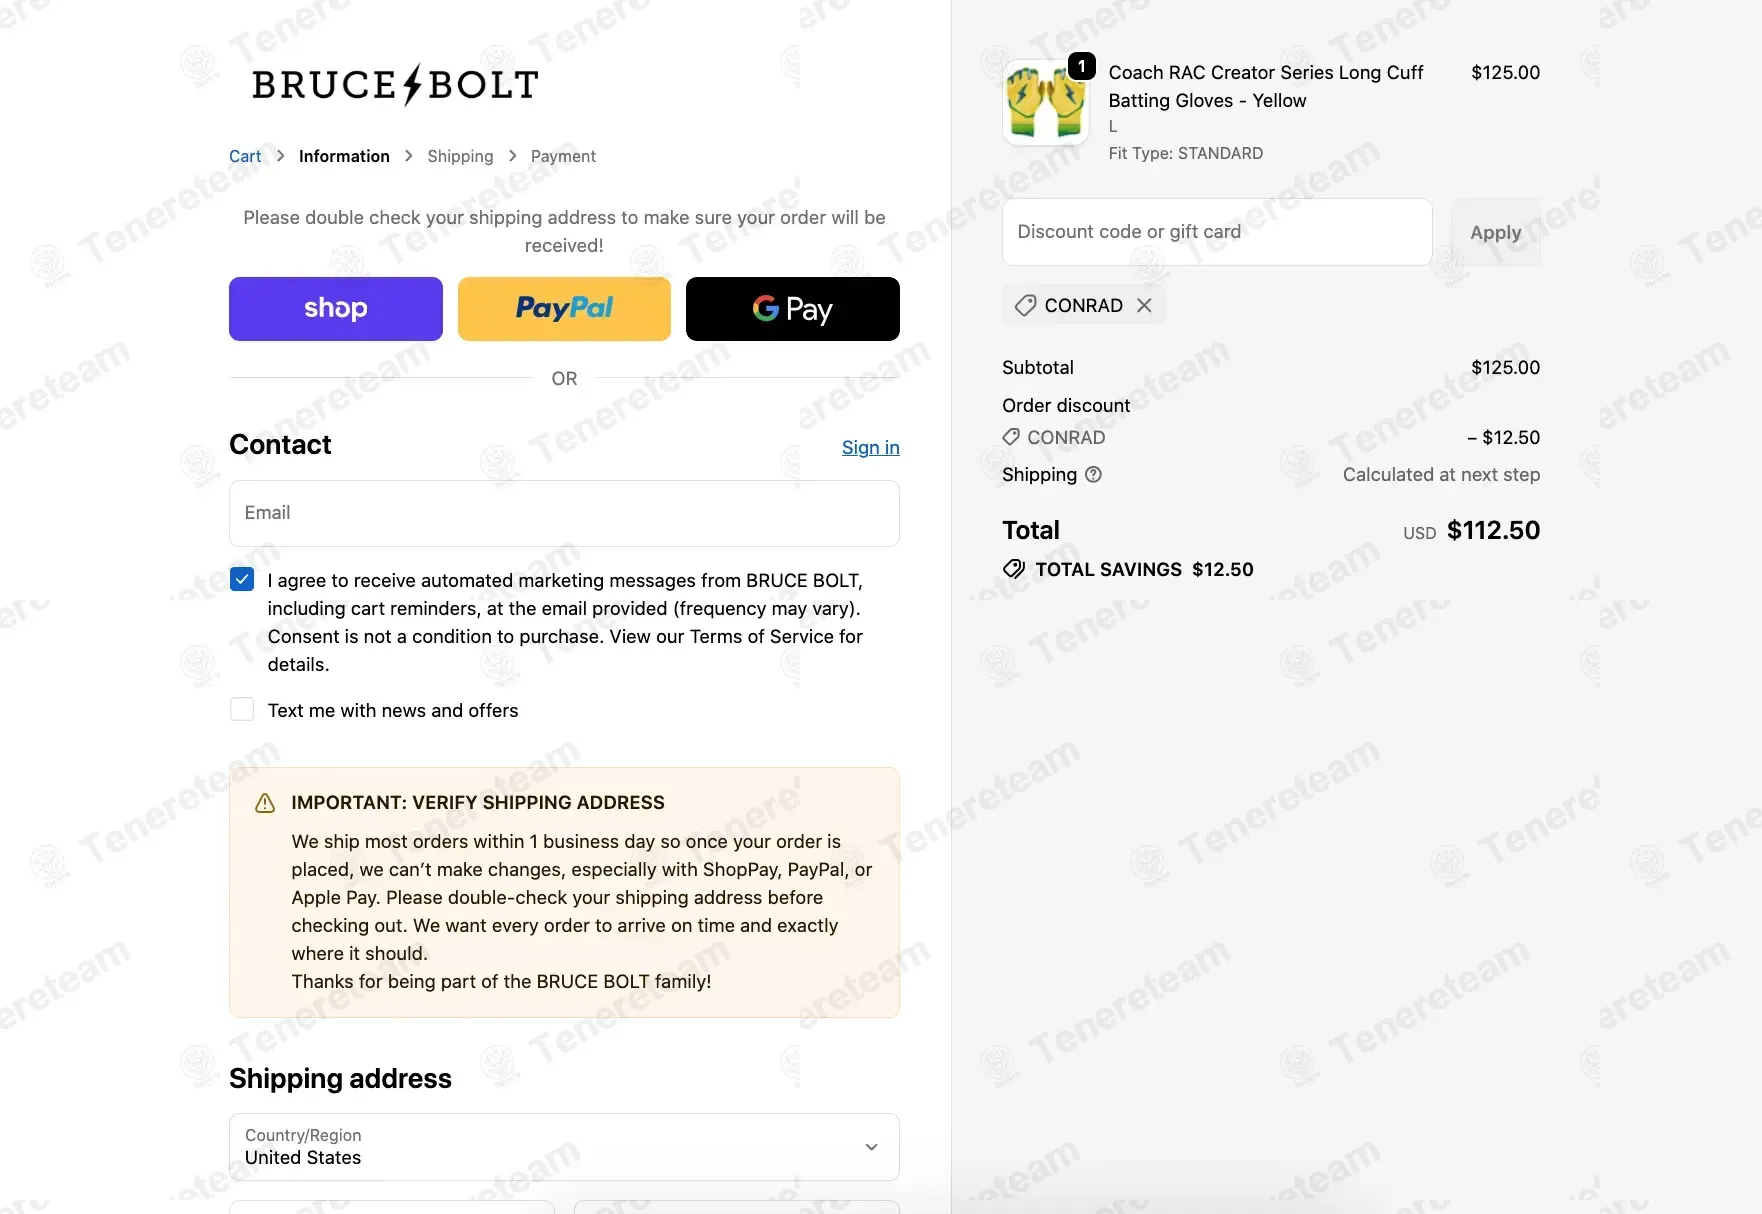The image size is (1762, 1214).
Task: Focus the Email input field
Action: [x=564, y=513]
